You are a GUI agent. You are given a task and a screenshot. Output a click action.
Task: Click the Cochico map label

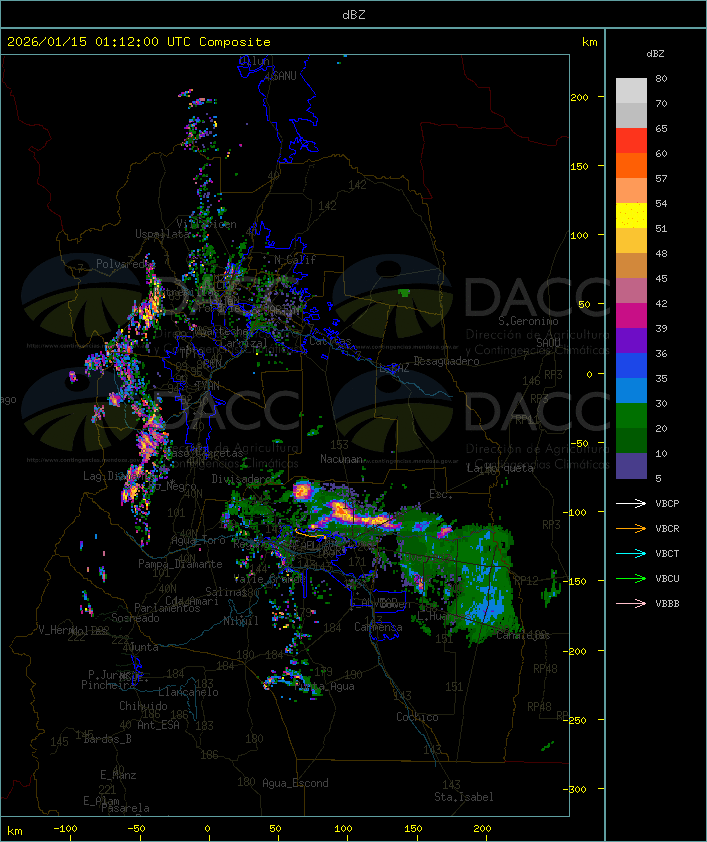pos(417,717)
